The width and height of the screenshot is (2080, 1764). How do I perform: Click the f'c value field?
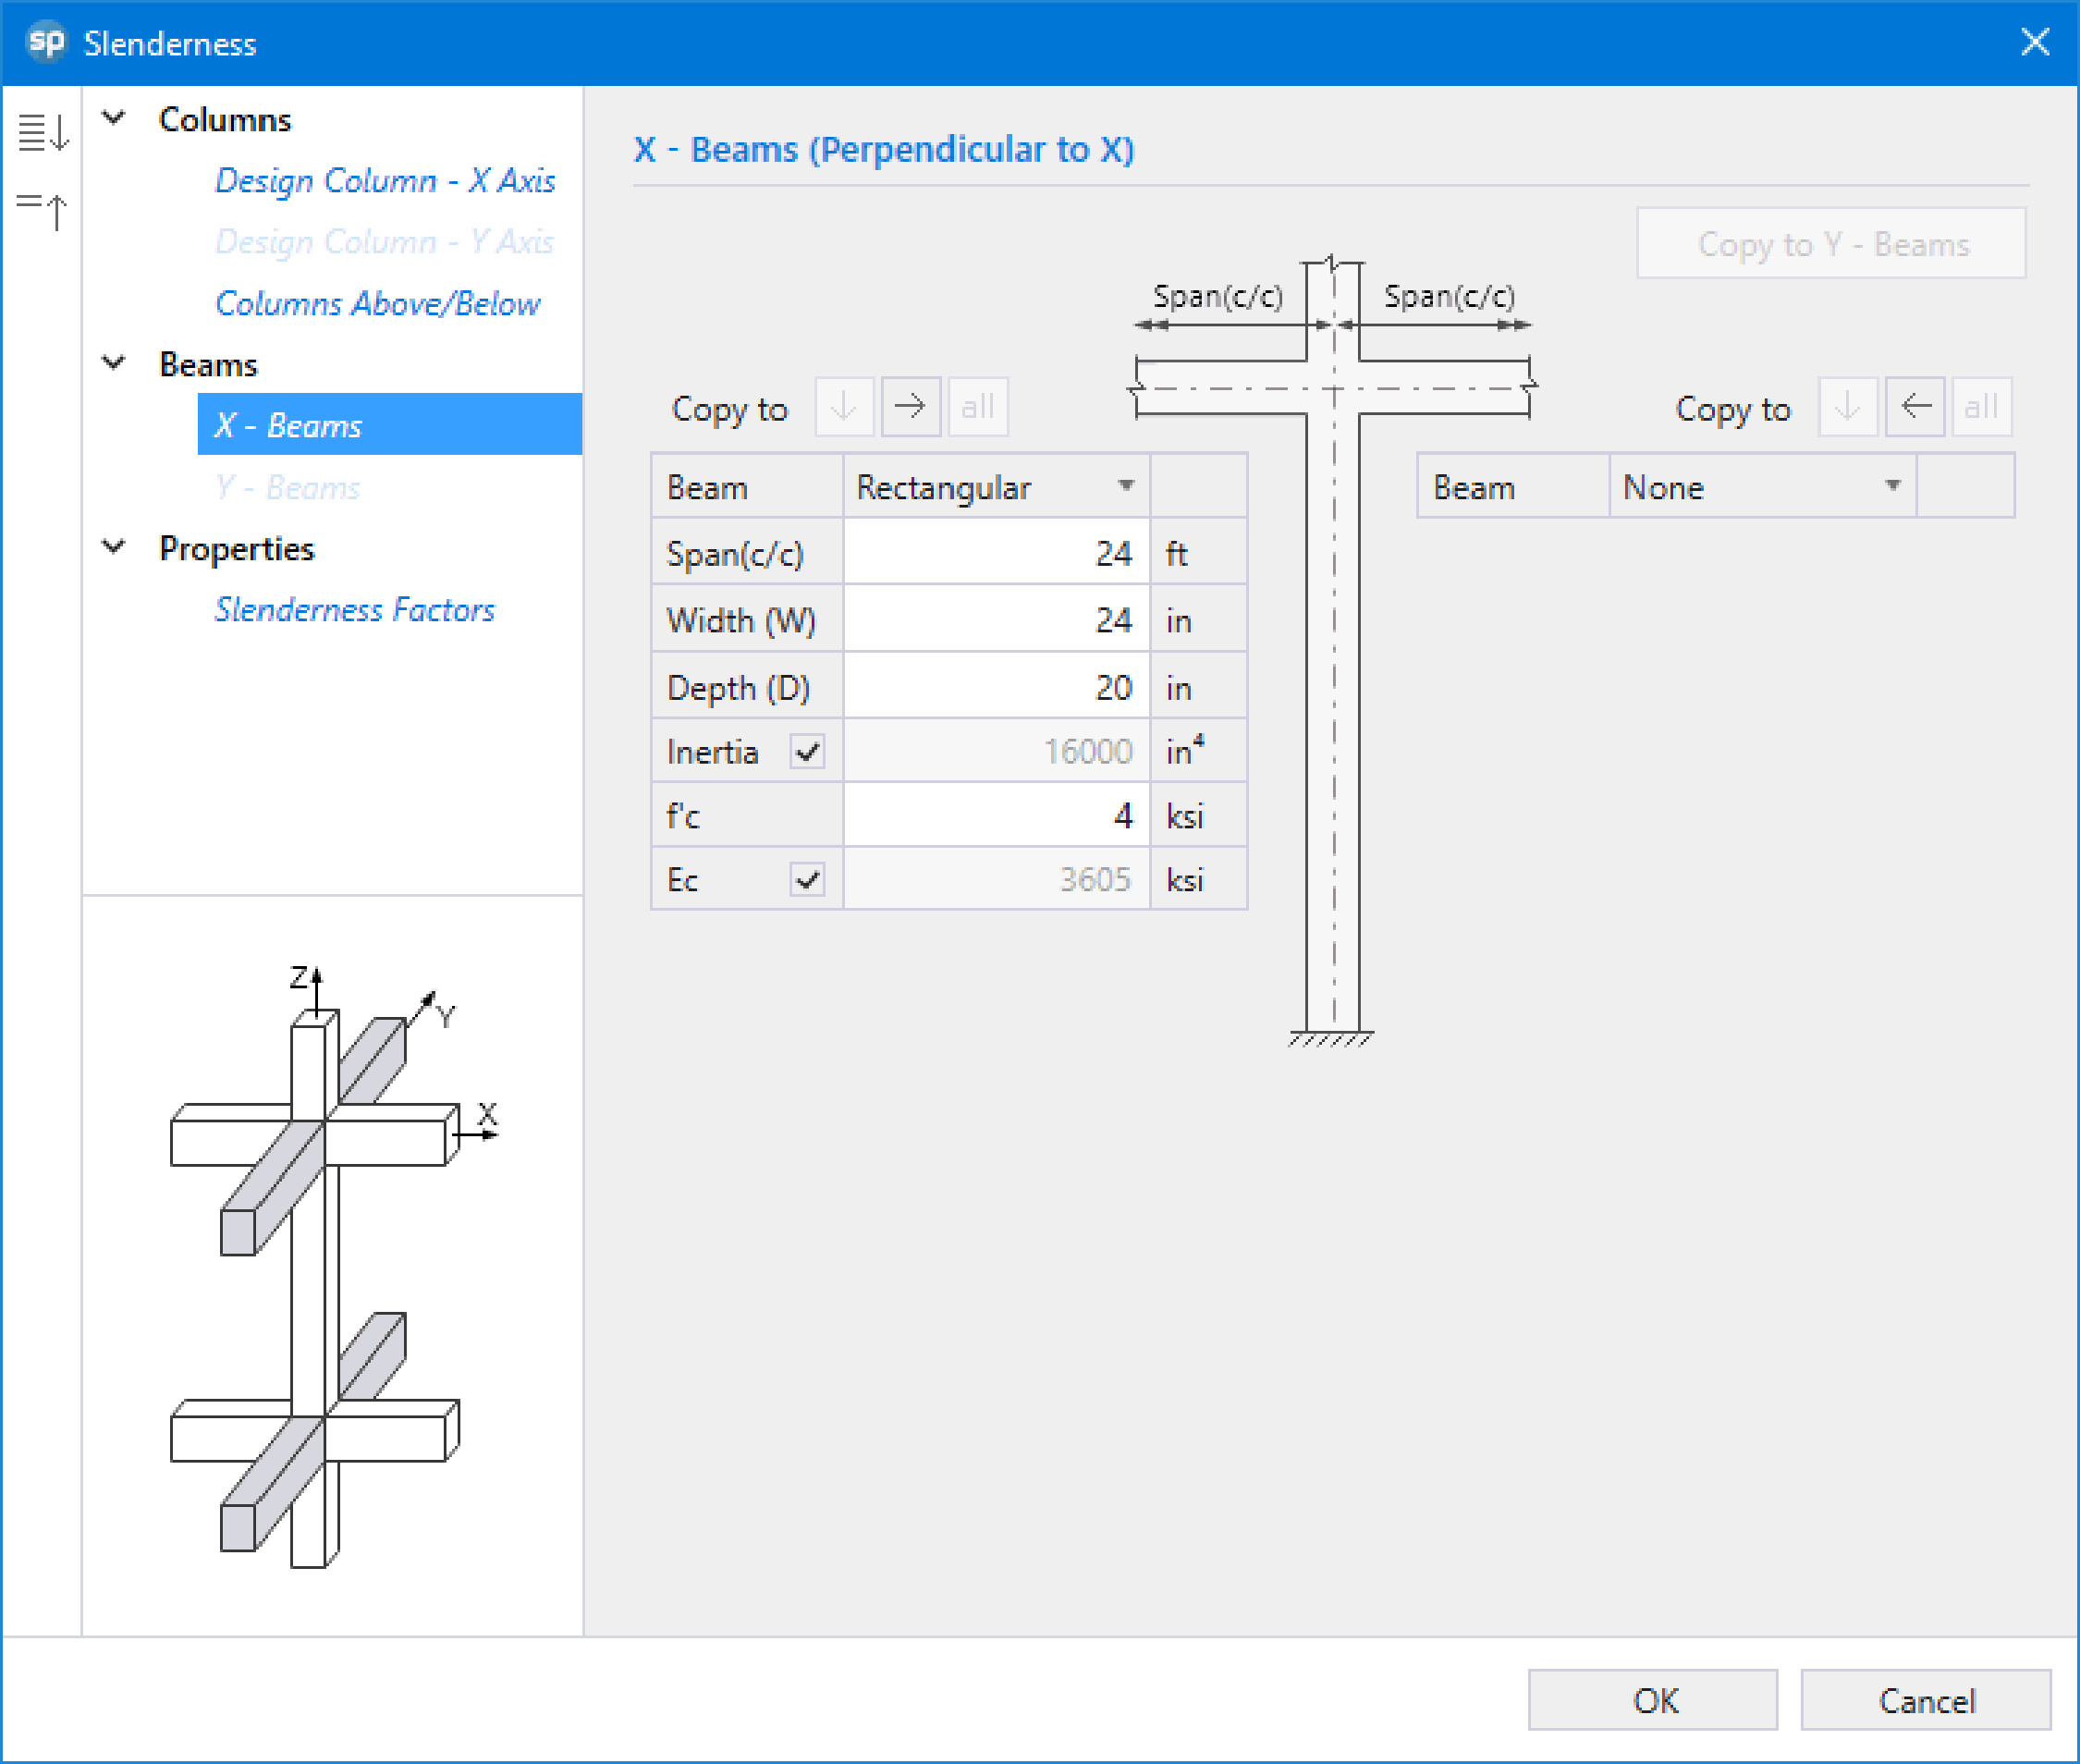point(996,816)
